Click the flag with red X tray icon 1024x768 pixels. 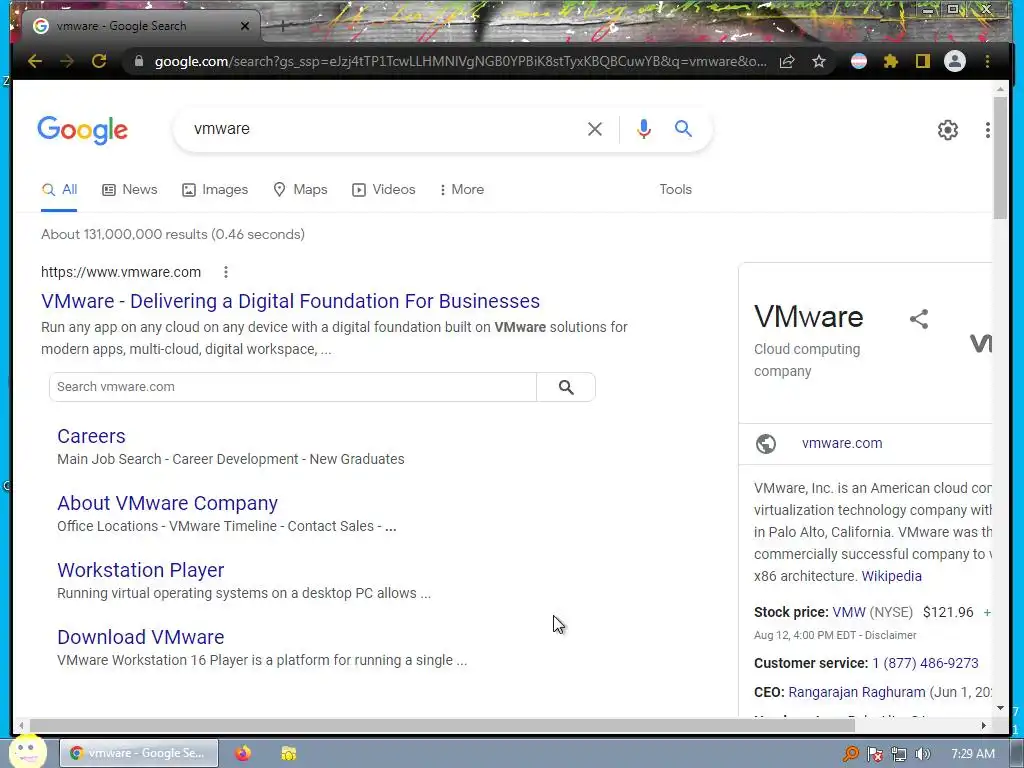pyautogui.click(x=874, y=754)
